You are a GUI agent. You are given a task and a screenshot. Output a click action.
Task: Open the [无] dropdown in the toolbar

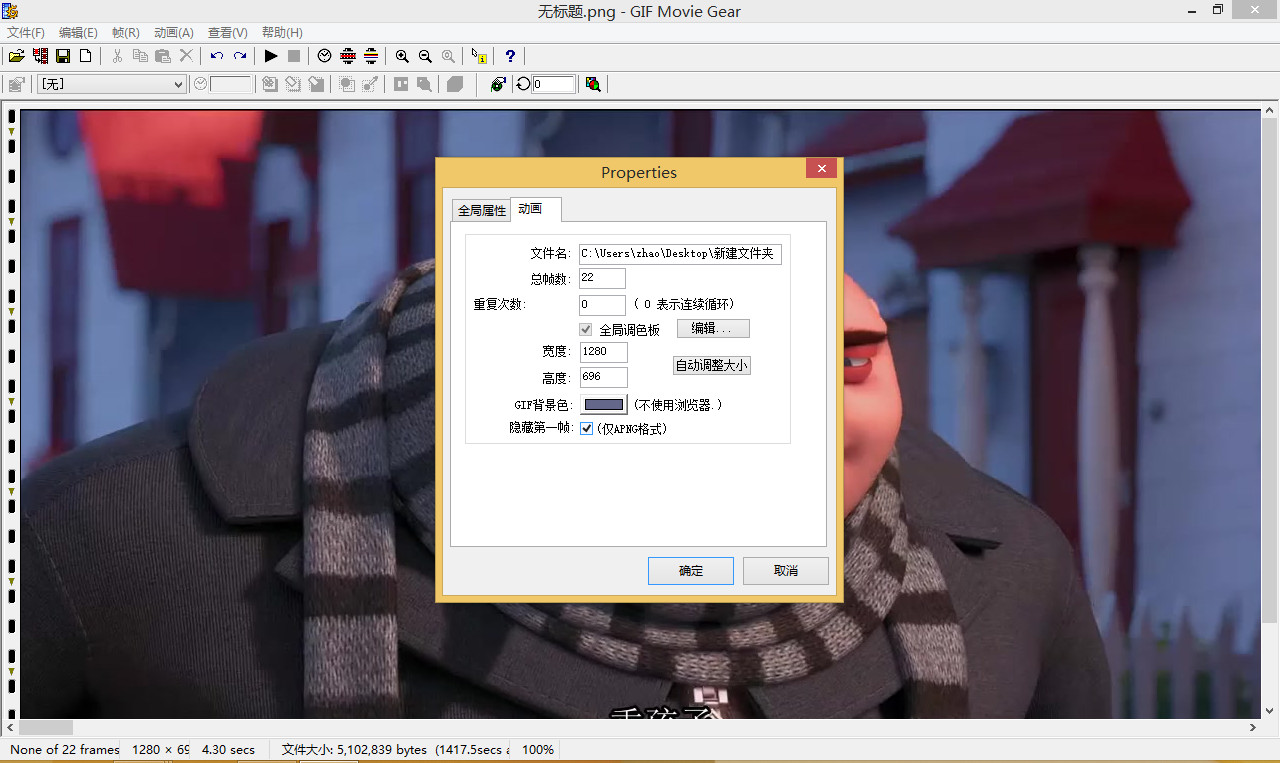[111, 84]
